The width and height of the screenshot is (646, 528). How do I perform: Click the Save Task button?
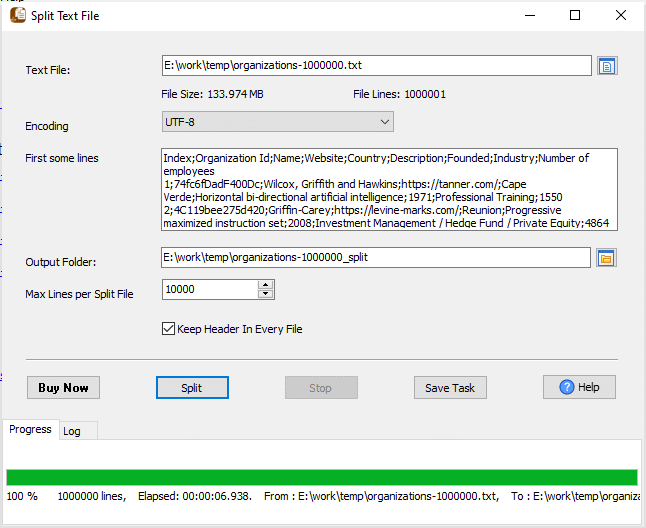coord(450,388)
